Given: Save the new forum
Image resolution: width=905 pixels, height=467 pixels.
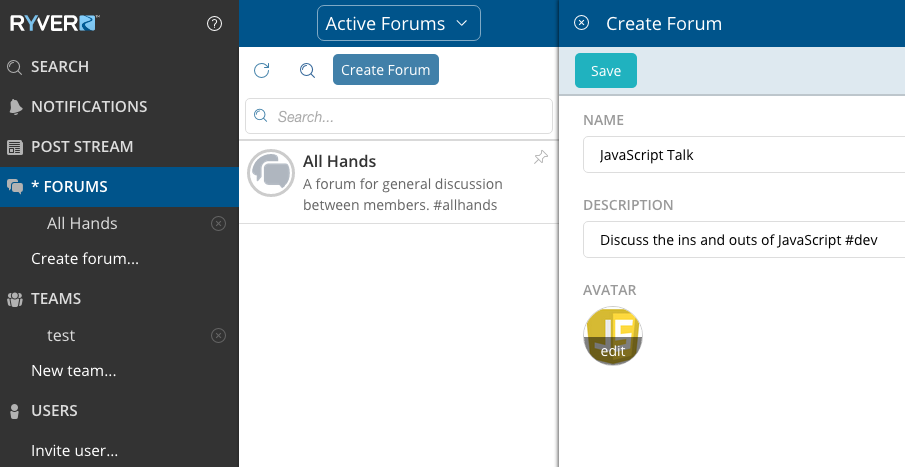Looking at the screenshot, I should coord(605,70).
